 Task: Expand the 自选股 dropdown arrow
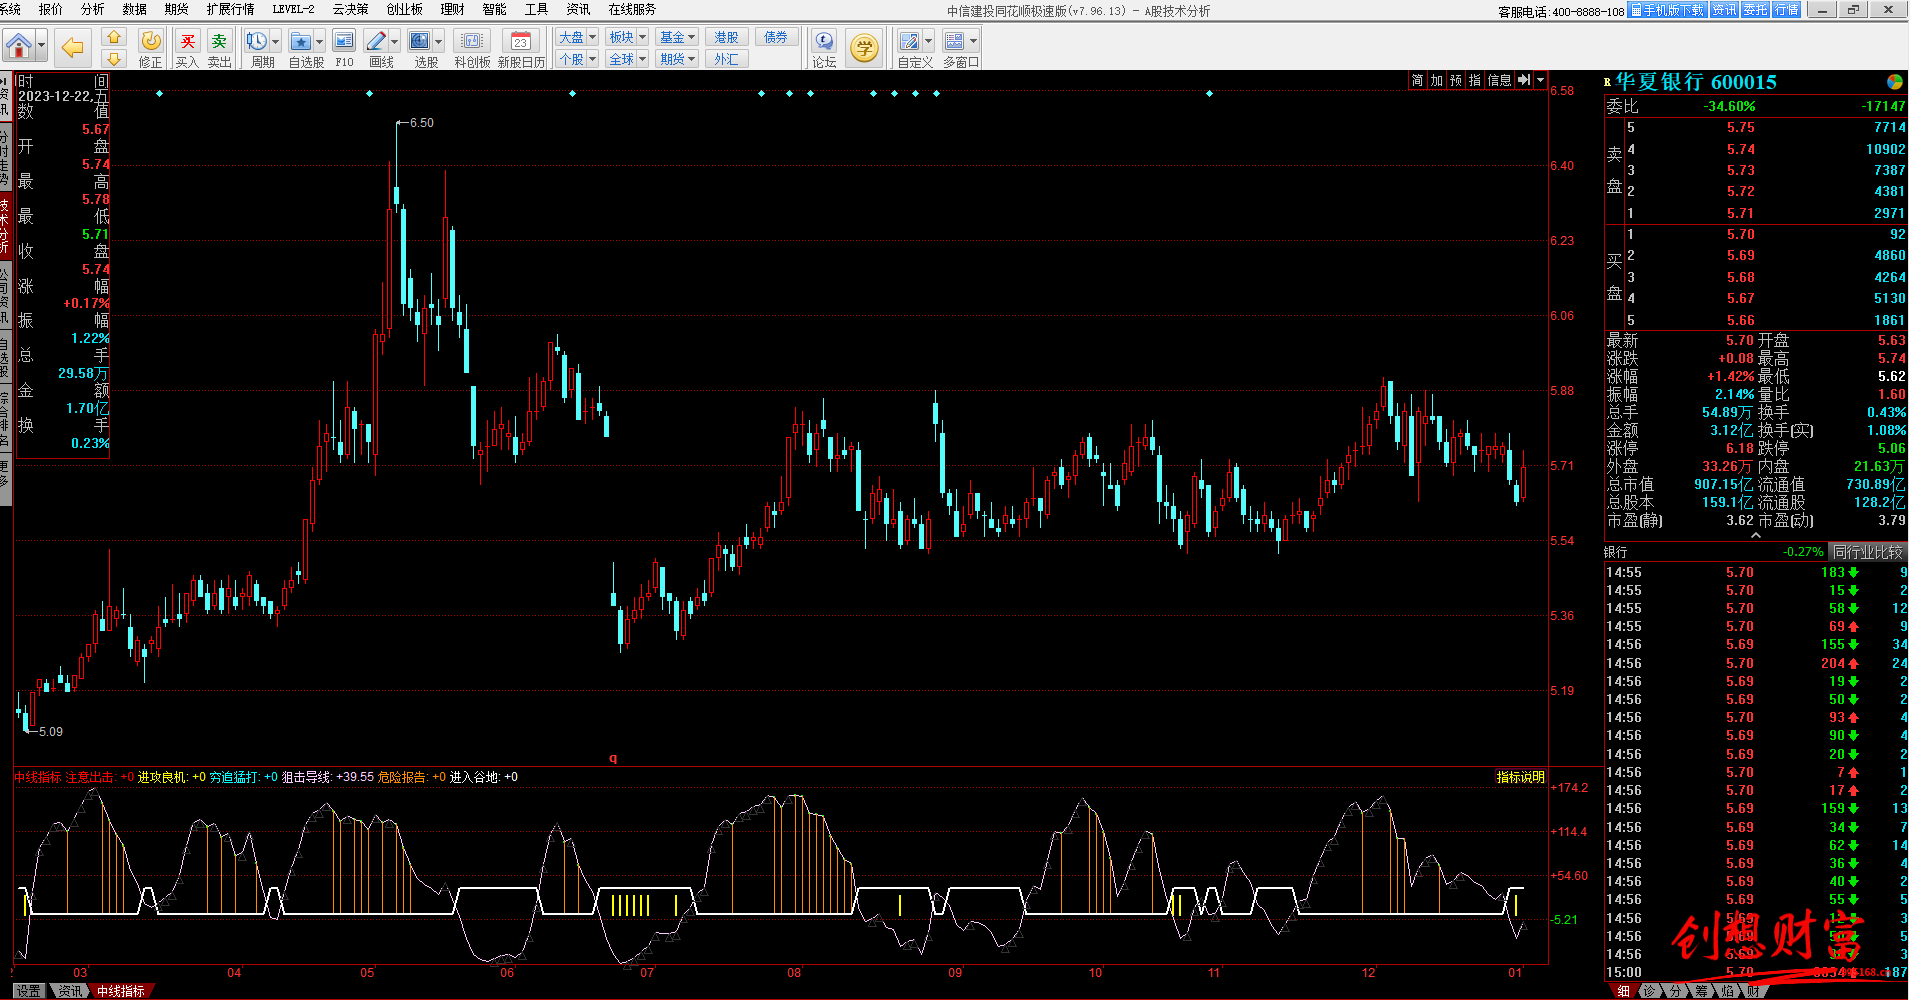[319, 42]
